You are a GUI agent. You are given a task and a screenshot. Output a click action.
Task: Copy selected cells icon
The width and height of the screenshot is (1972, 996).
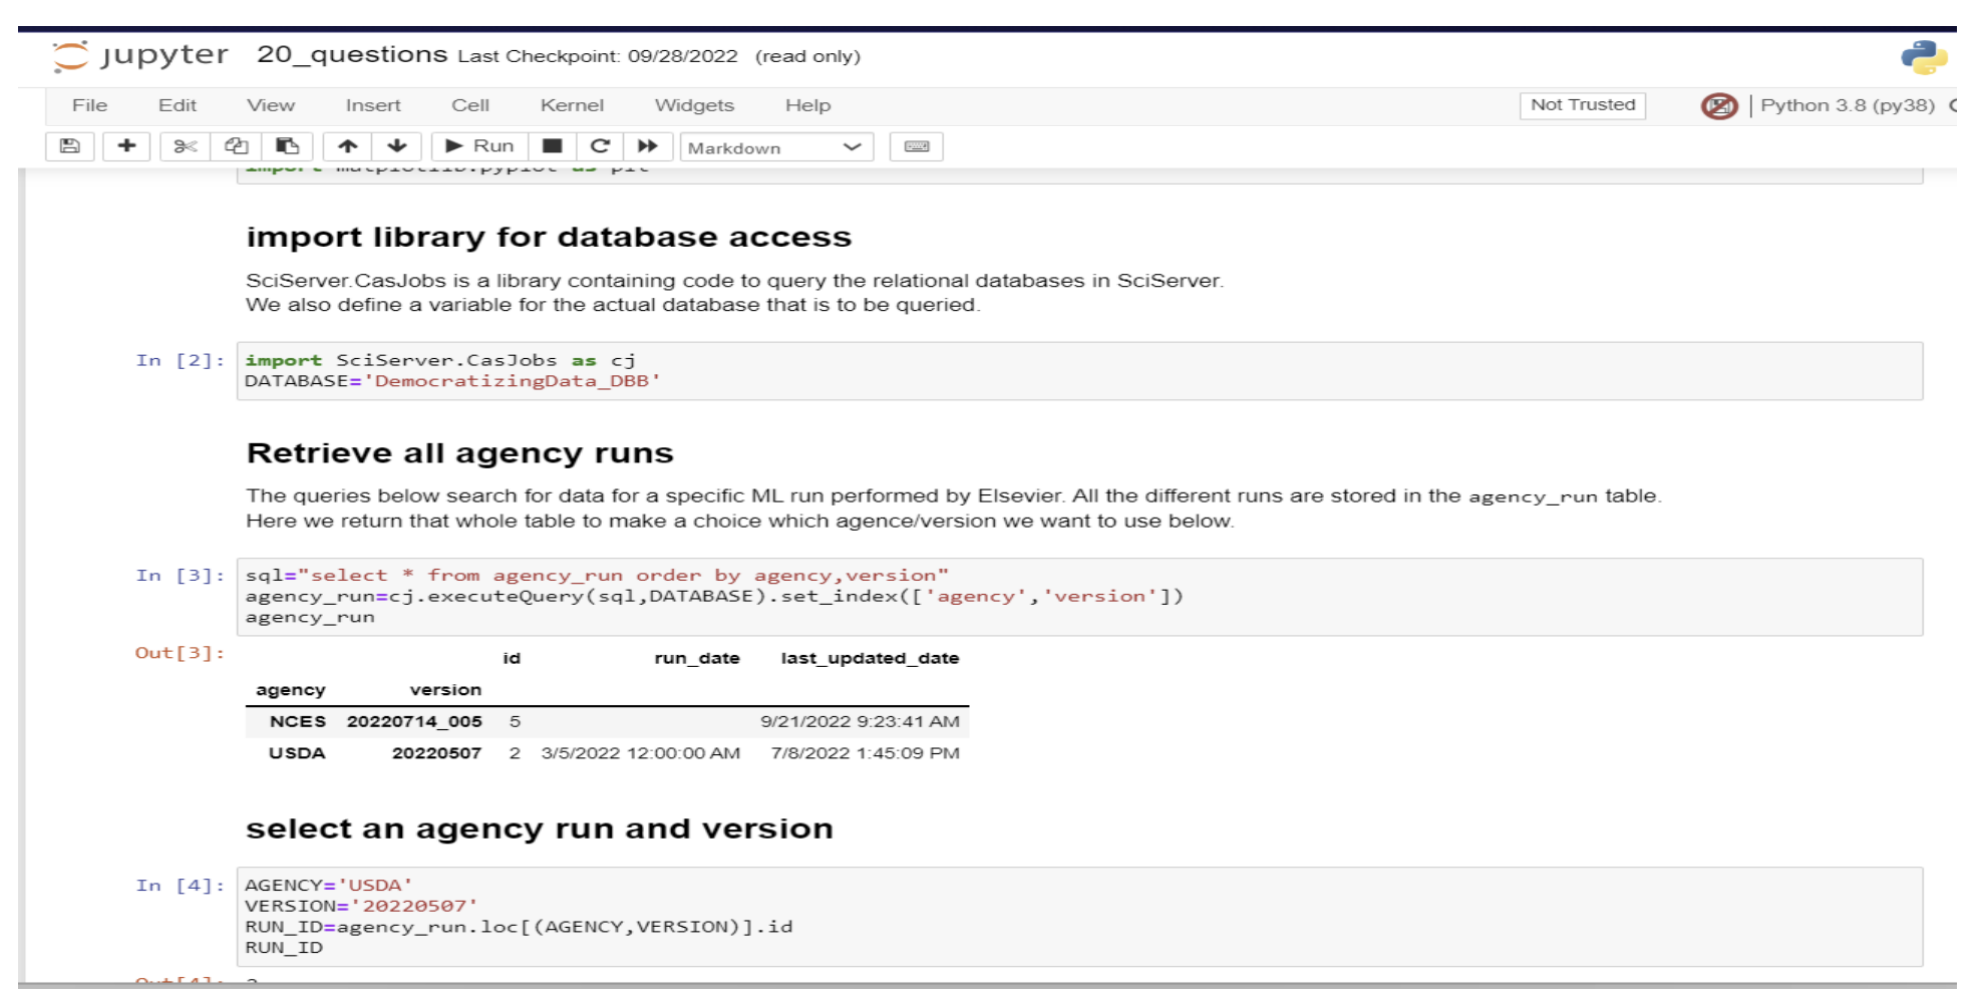(x=236, y=146)
